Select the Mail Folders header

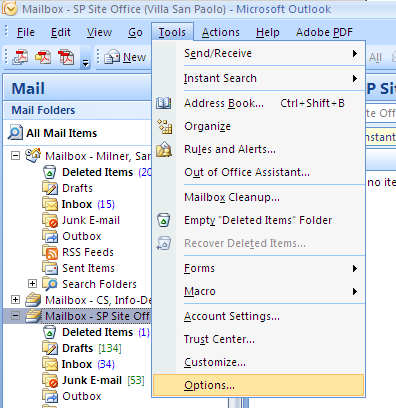pos(77,110)
